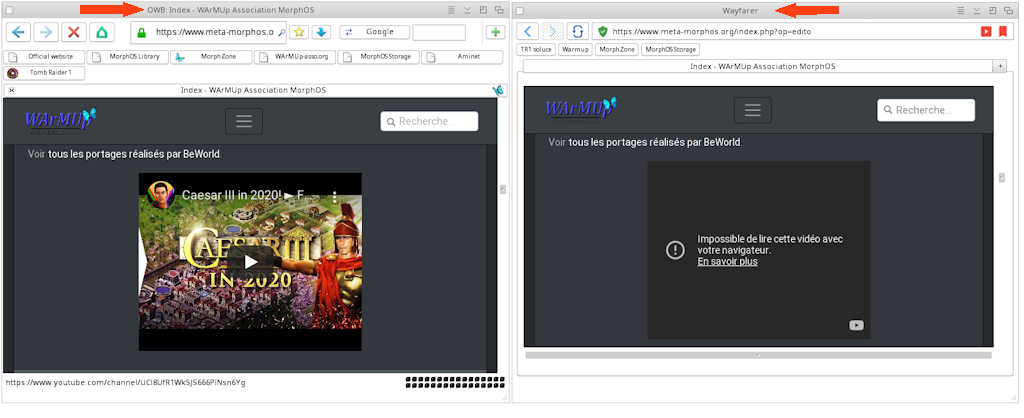Click the WArMUp logo in the OWB page
1024x418 pixels.
tap(61, 121)
